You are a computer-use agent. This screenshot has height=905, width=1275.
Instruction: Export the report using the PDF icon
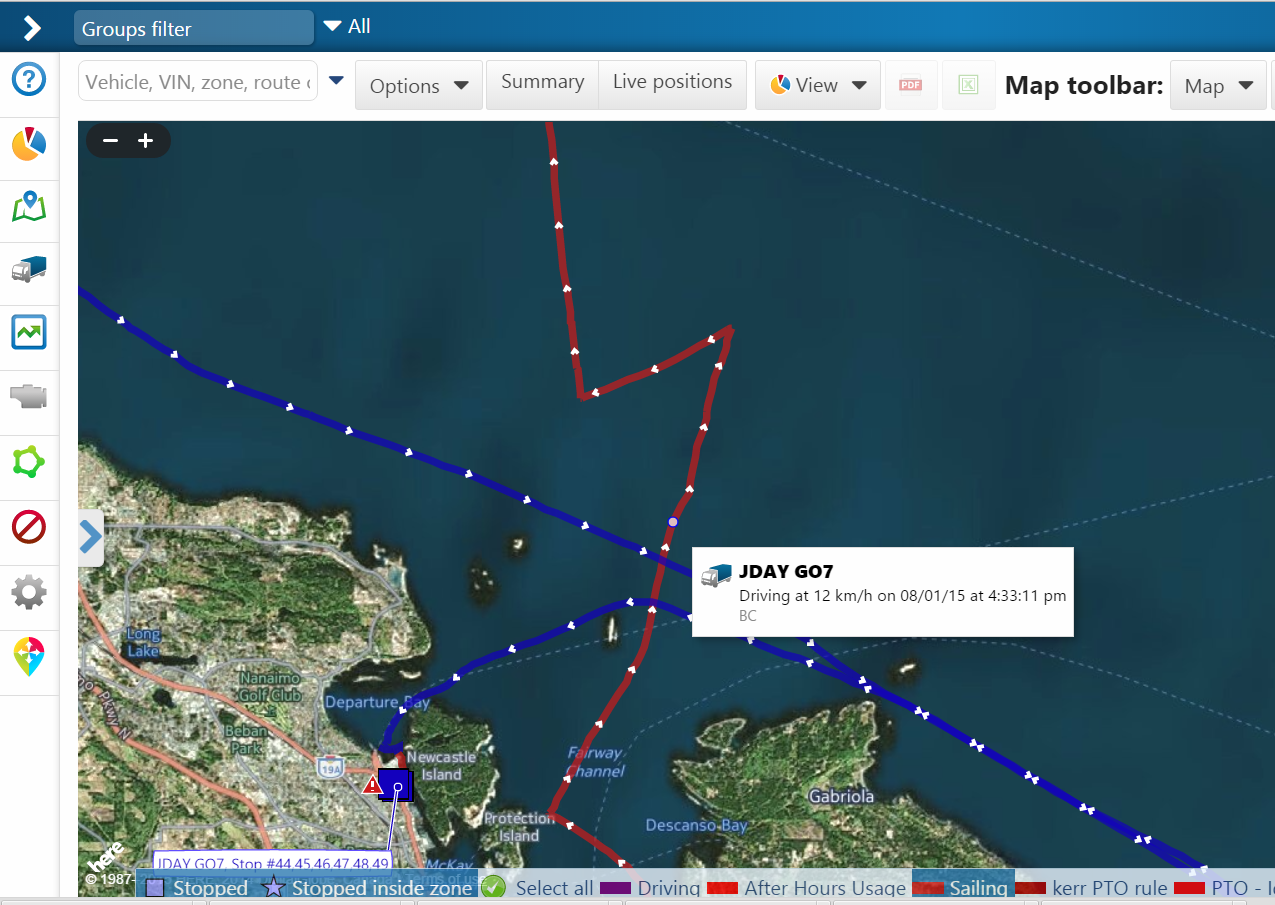click(910, 85)
